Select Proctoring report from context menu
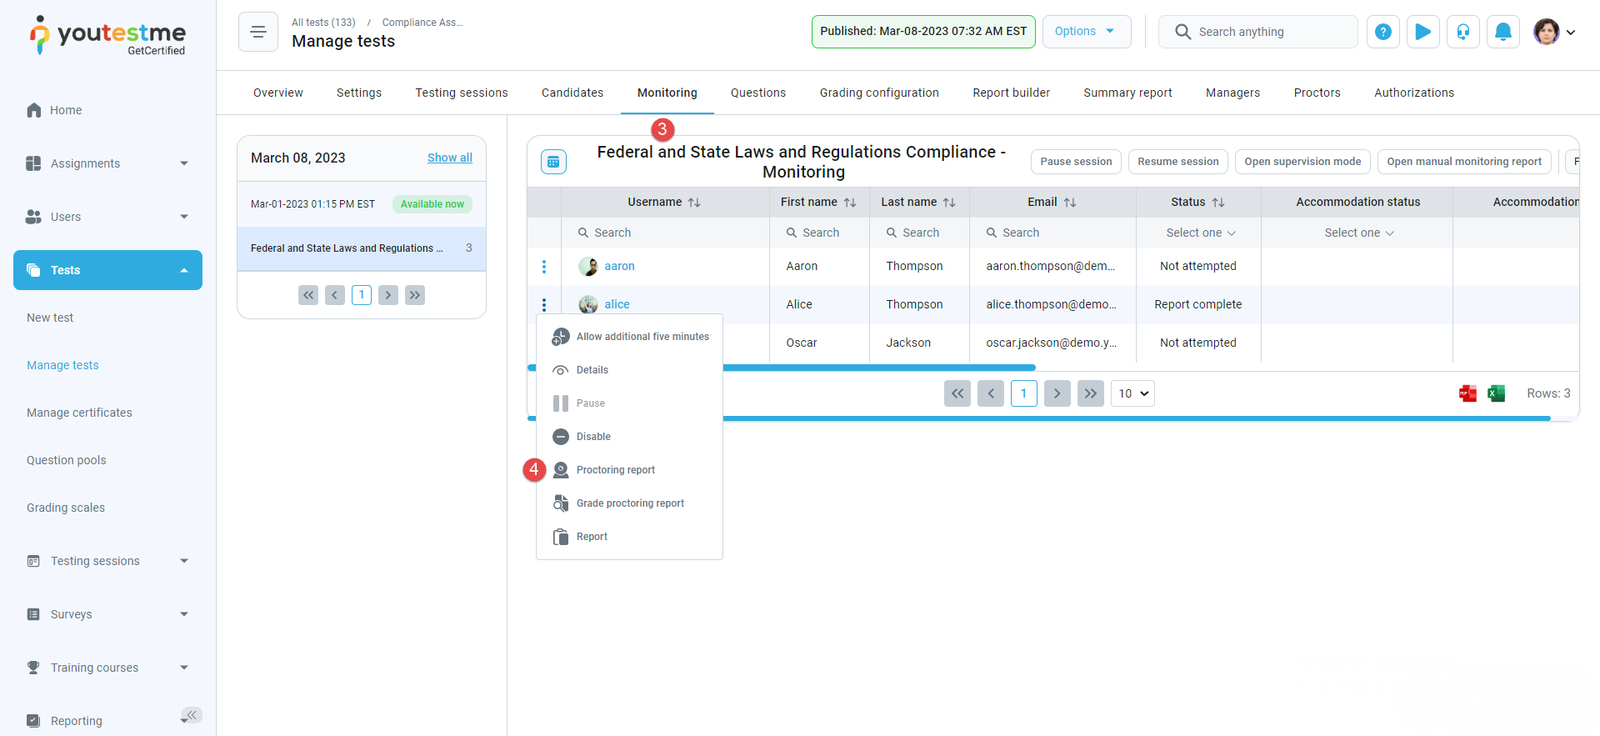 point(615,470)
